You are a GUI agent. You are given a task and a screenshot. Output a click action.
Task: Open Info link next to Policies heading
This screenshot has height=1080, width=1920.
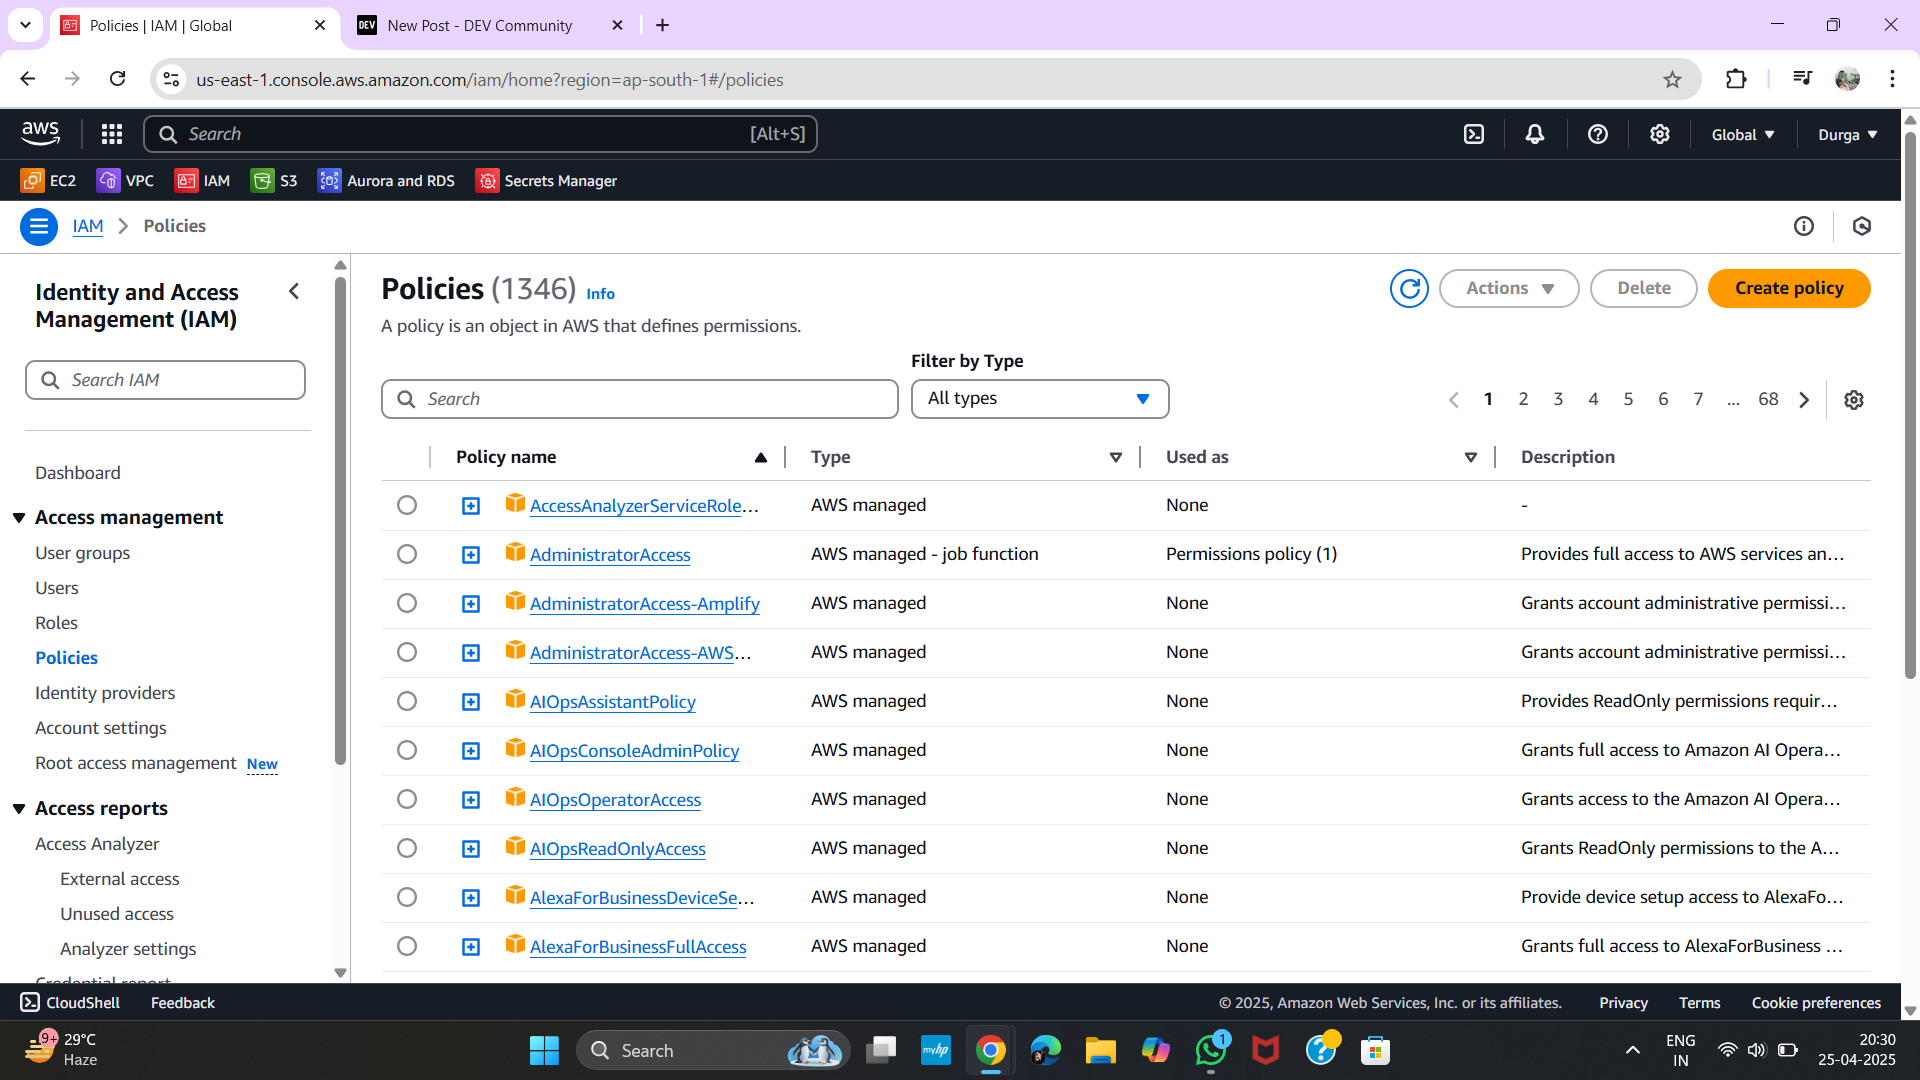click(x=600, y=294)
